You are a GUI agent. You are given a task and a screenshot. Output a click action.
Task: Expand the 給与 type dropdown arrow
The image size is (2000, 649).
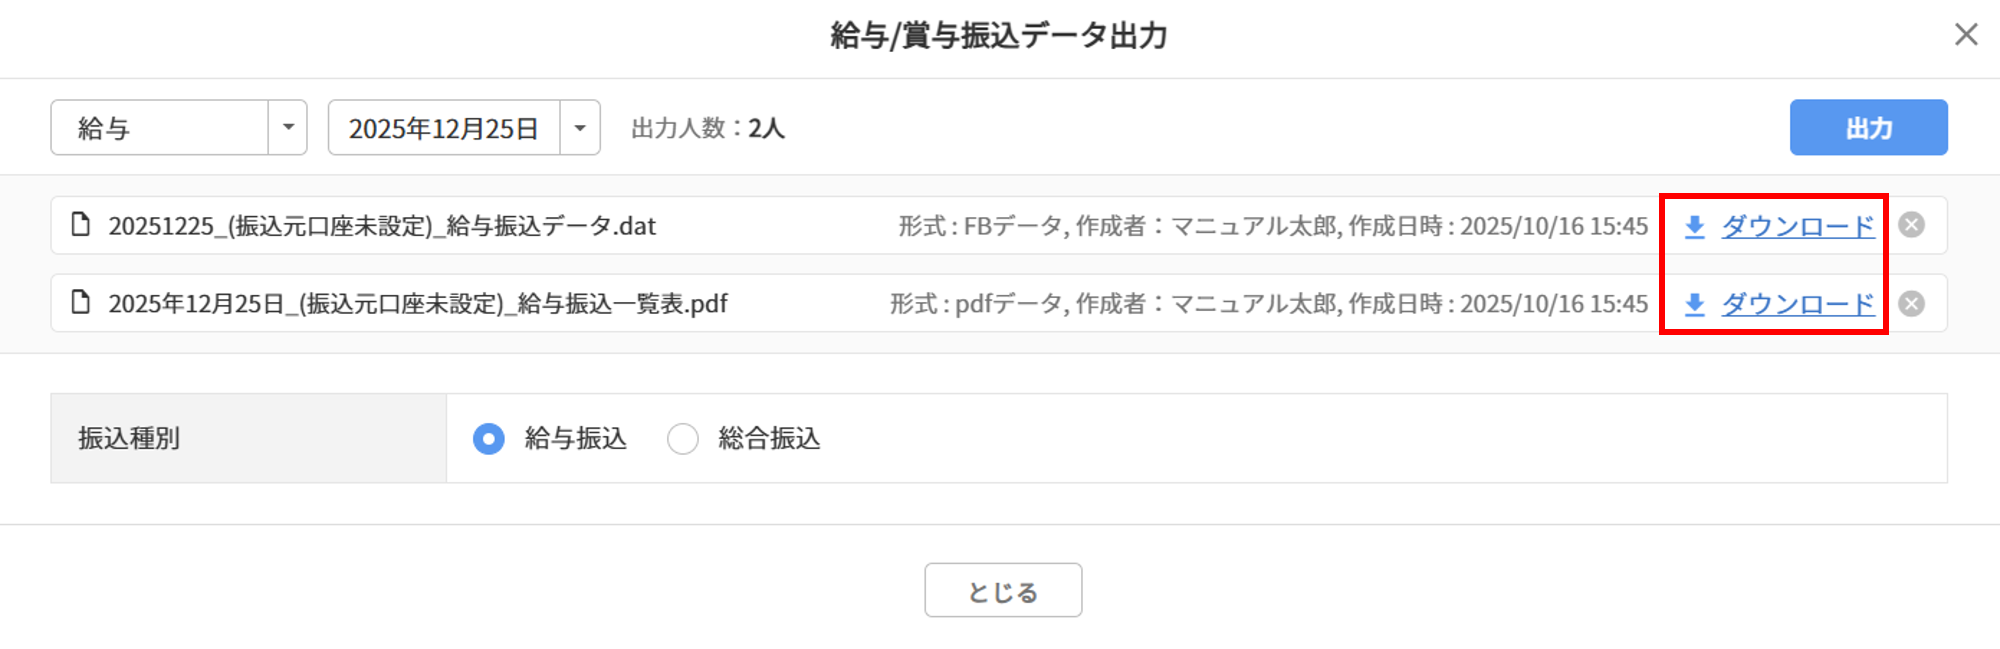coord(288,128)
